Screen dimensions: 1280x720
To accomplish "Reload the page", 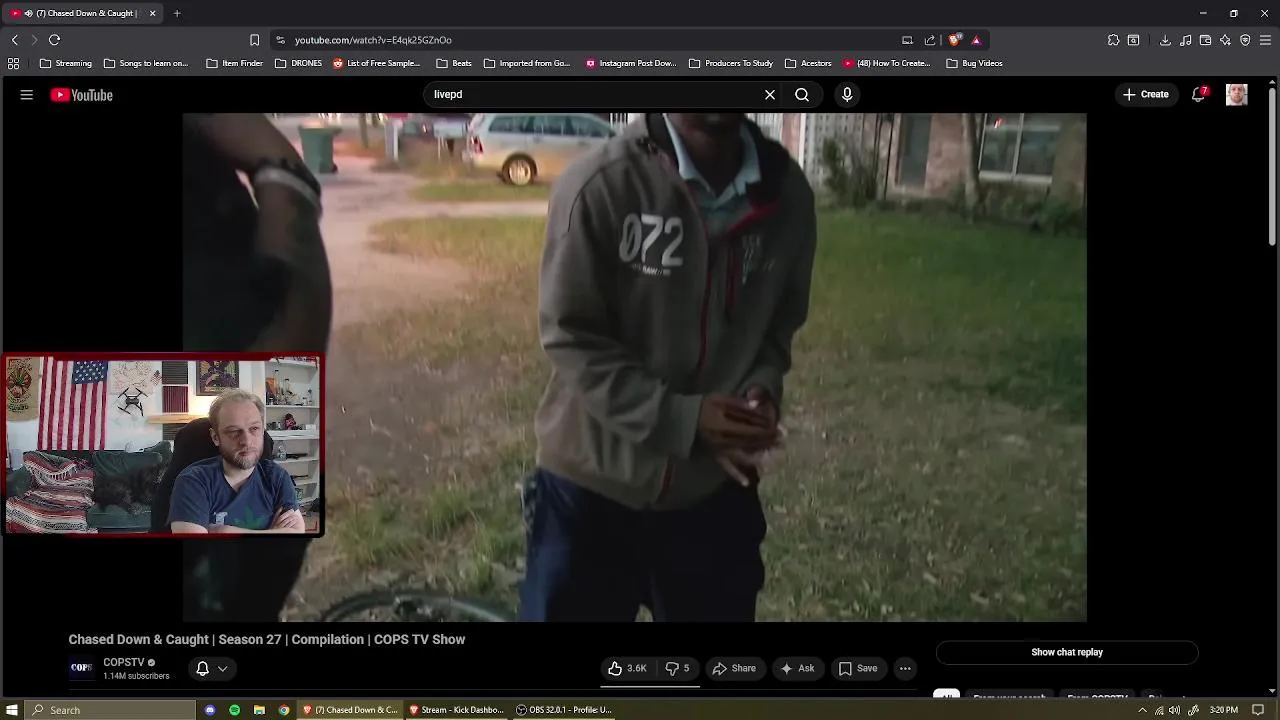I will 54,40.
